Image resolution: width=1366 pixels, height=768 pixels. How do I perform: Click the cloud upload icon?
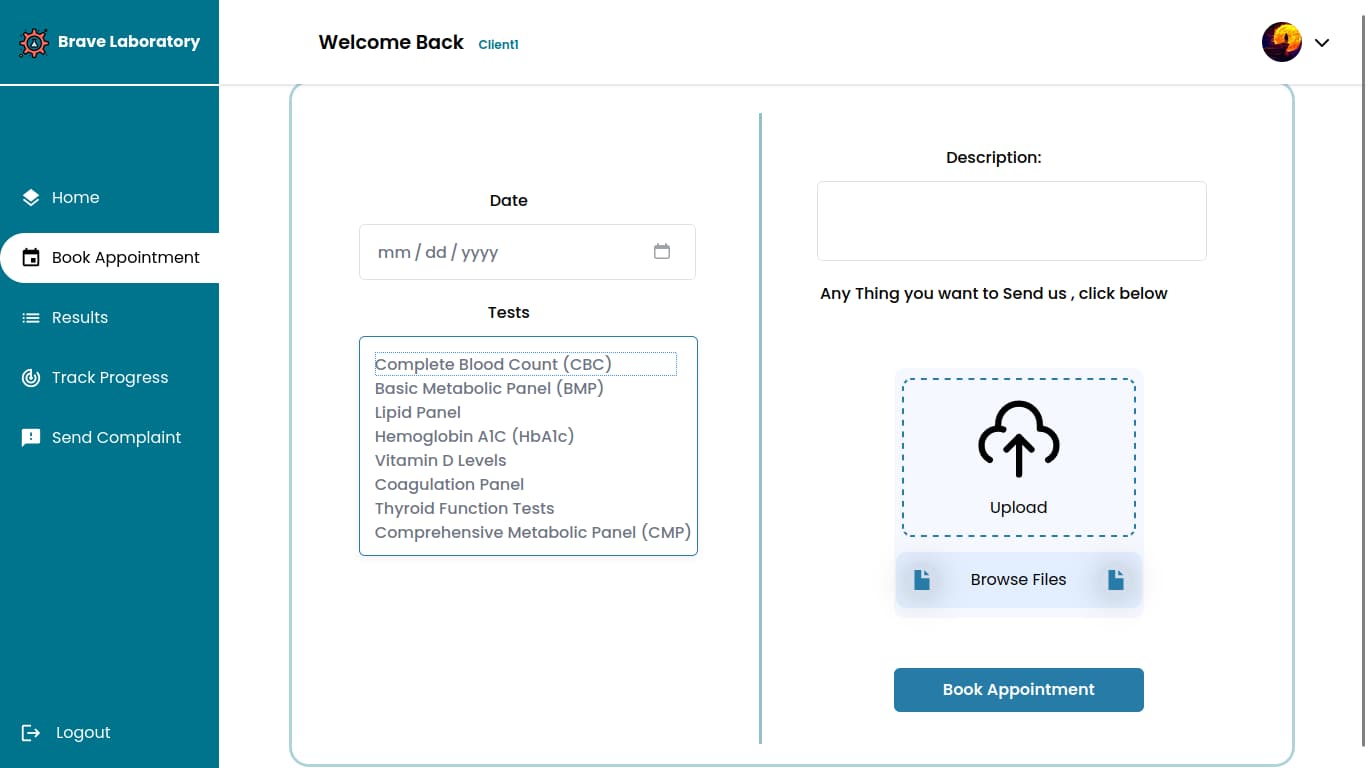tap(1018, 440)
